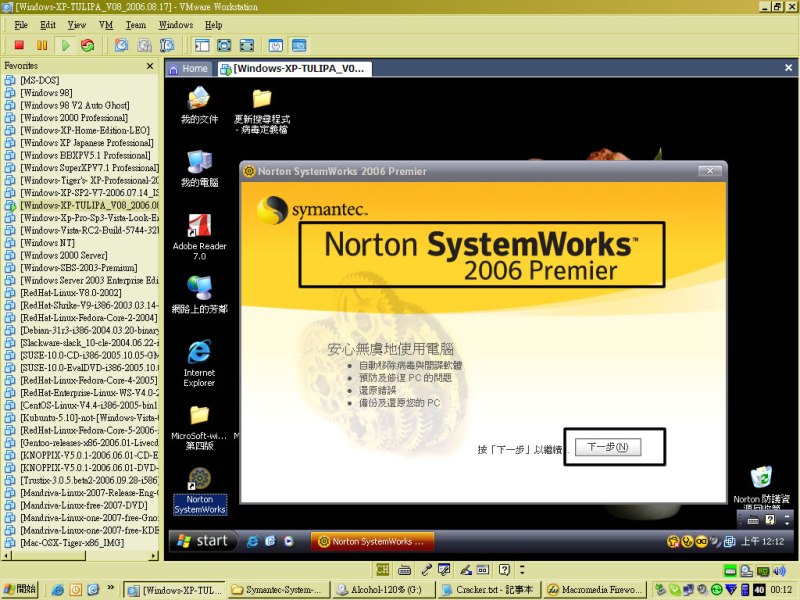The height and width of the screenshot is (600, 800).
Task: Open the Team menu
Action: pyautogui.click(x=136, y=25)
